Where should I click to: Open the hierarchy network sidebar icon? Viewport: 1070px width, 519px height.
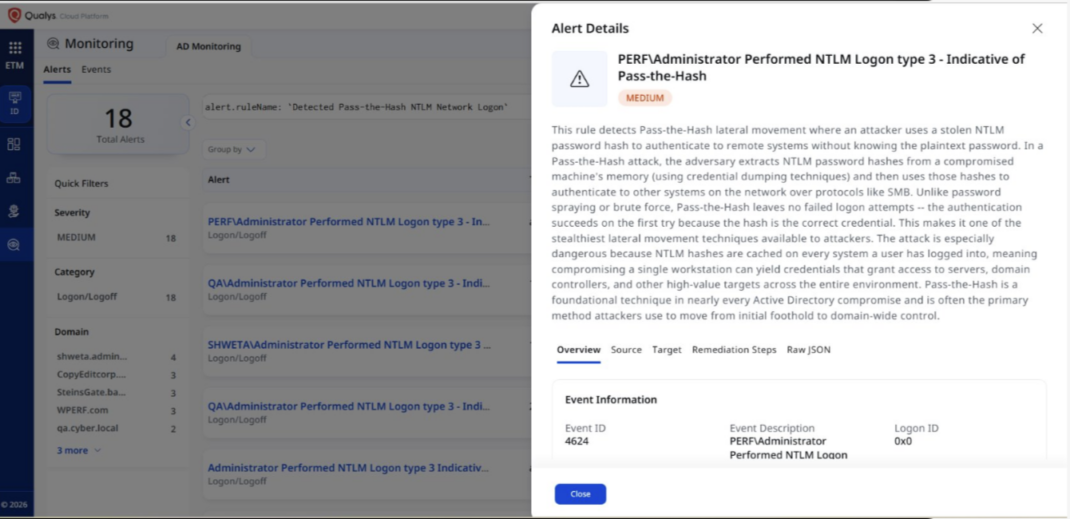tap(14, 177)
